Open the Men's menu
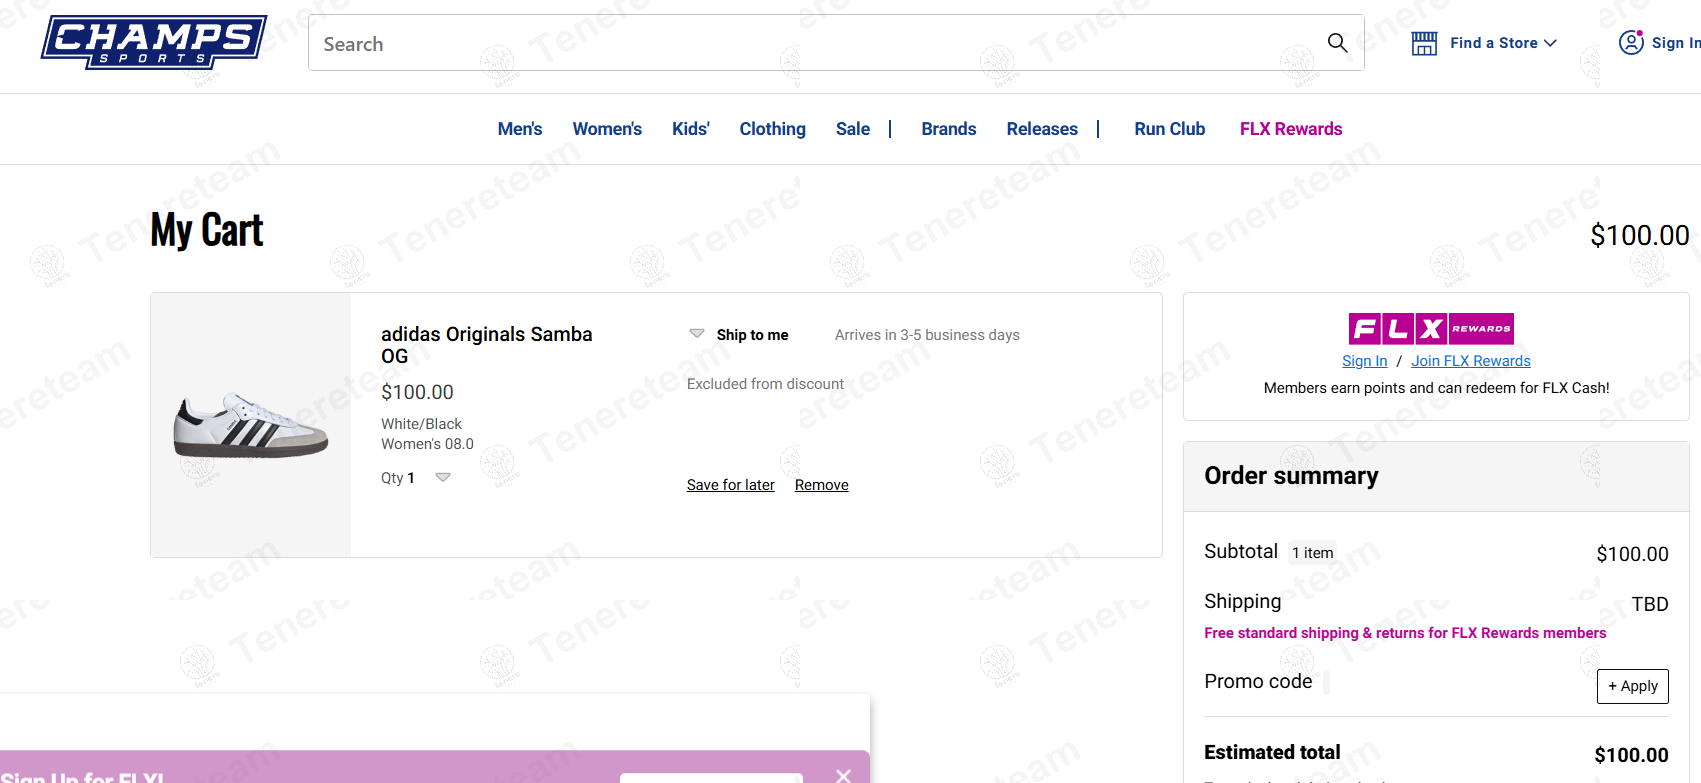 tap(520, 129)
